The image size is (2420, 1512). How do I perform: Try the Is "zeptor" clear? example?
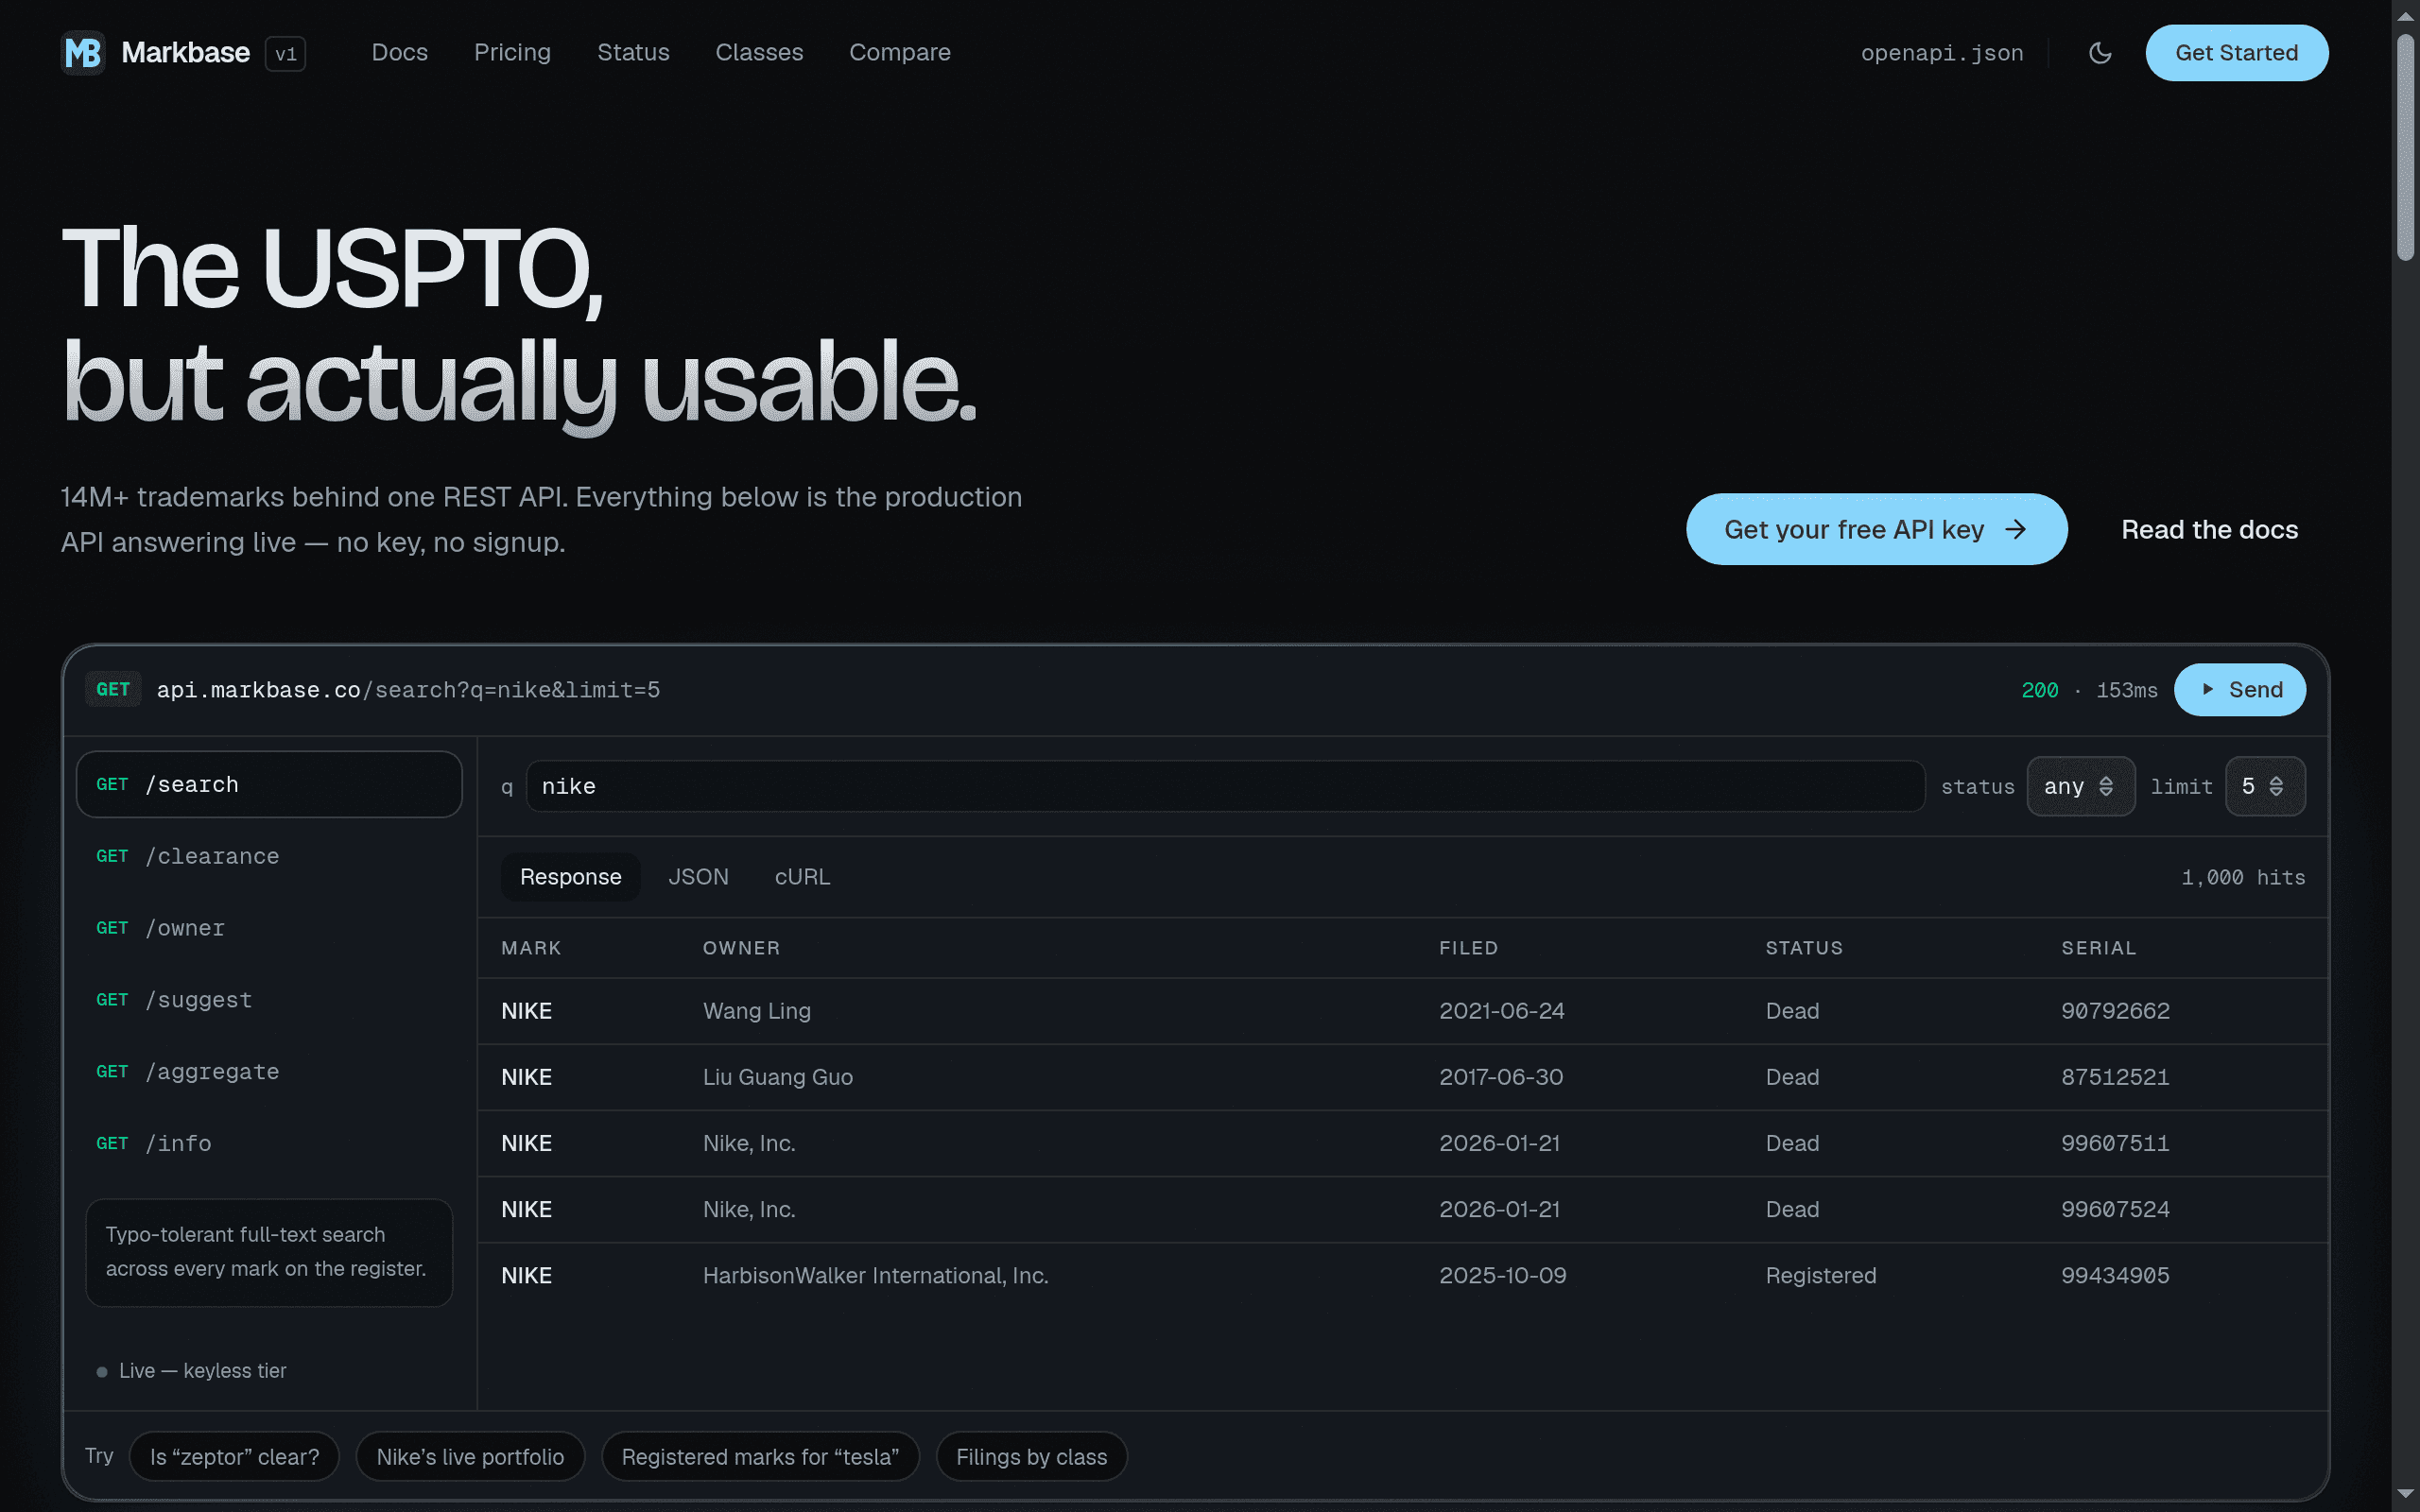click(x=234, y=1457)
